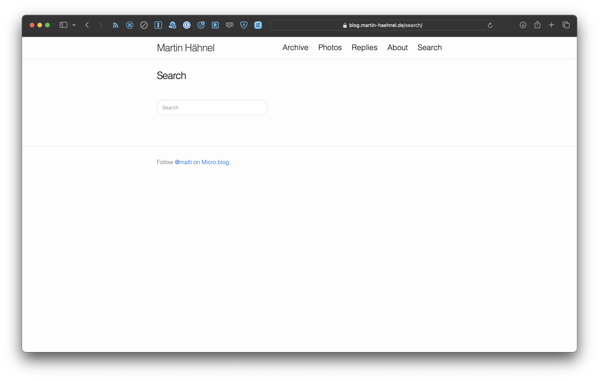The width and height of the screenshot is (599, 381).
Task: Open the Replies navigation item
Action: tap(364, 47)
